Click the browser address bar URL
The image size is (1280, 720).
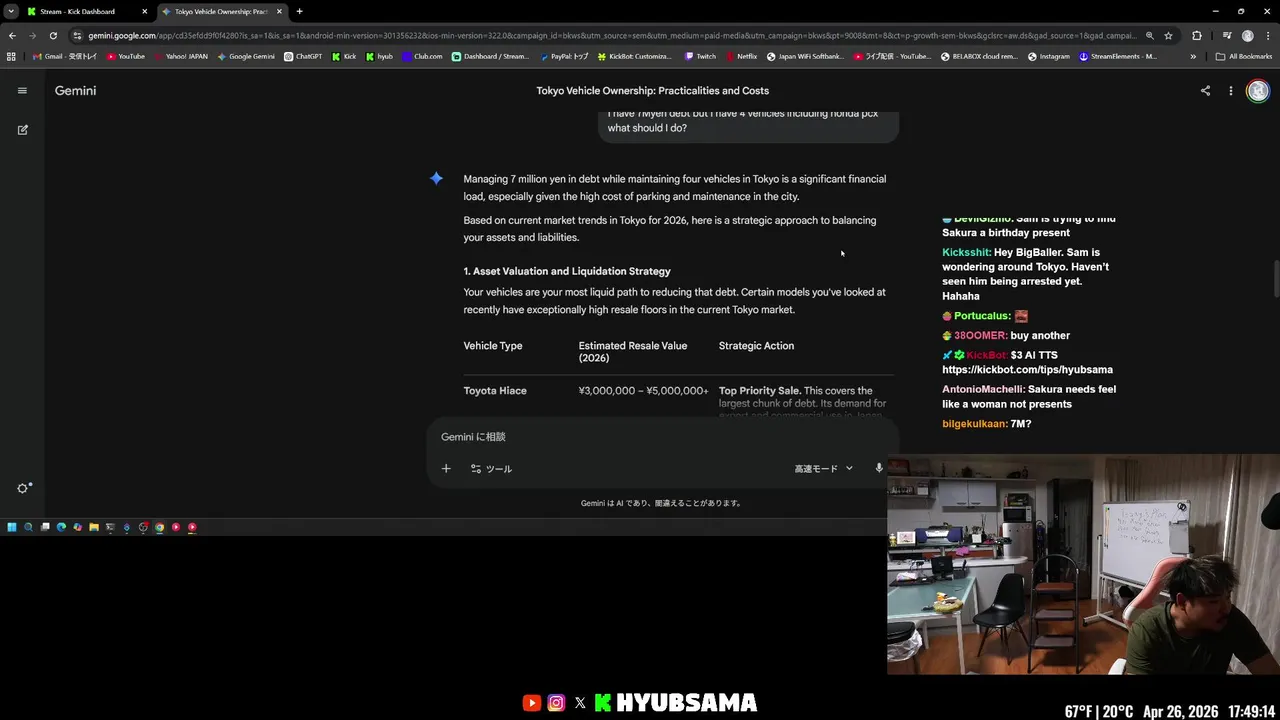pos(612,35)
